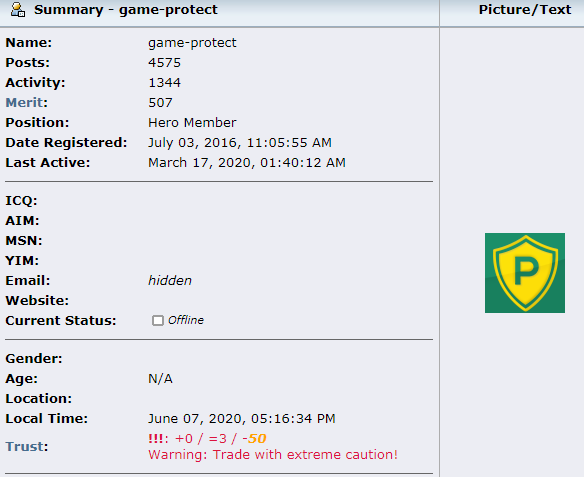
Task: Click the Offline status indicator box
Action: tap(158, 320)
